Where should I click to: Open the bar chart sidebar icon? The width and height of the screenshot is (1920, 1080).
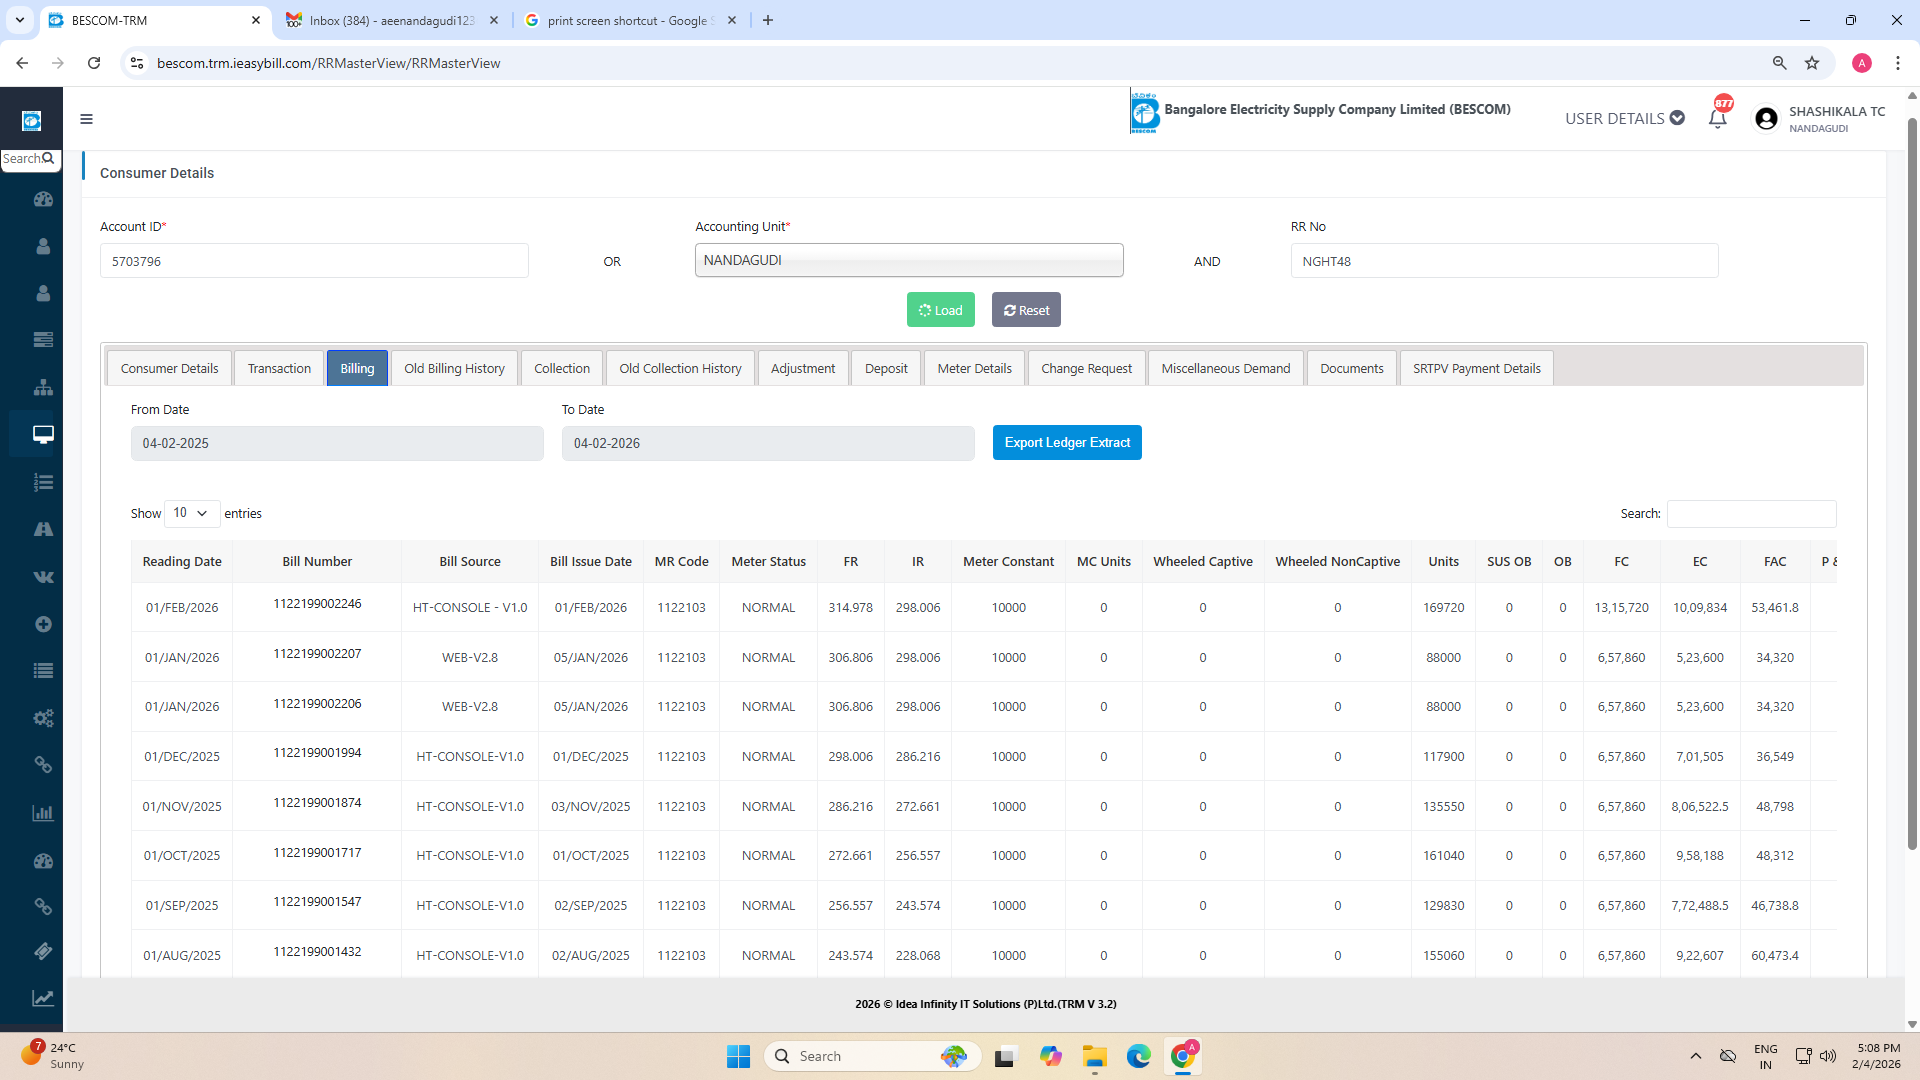(43, 813)
